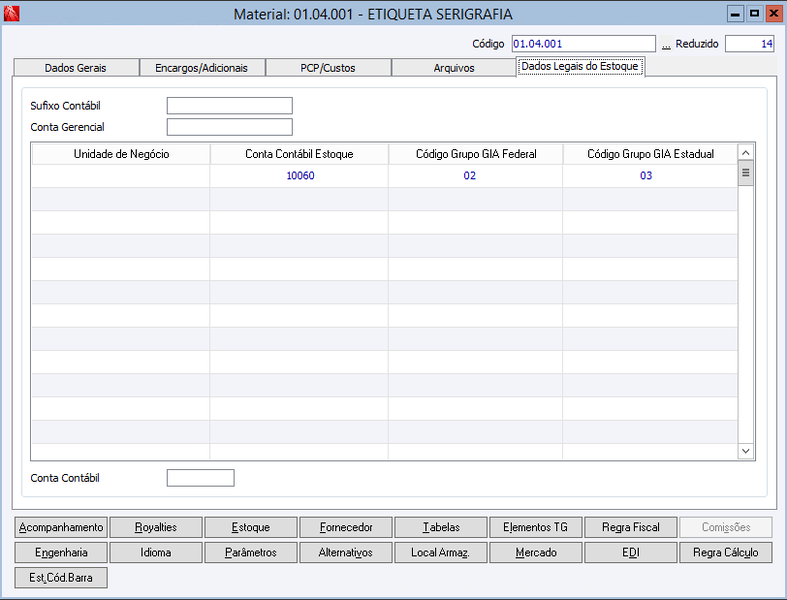Open the Regra Cálculo button
This screenshot has width=787, height=600.
point(726,552)
